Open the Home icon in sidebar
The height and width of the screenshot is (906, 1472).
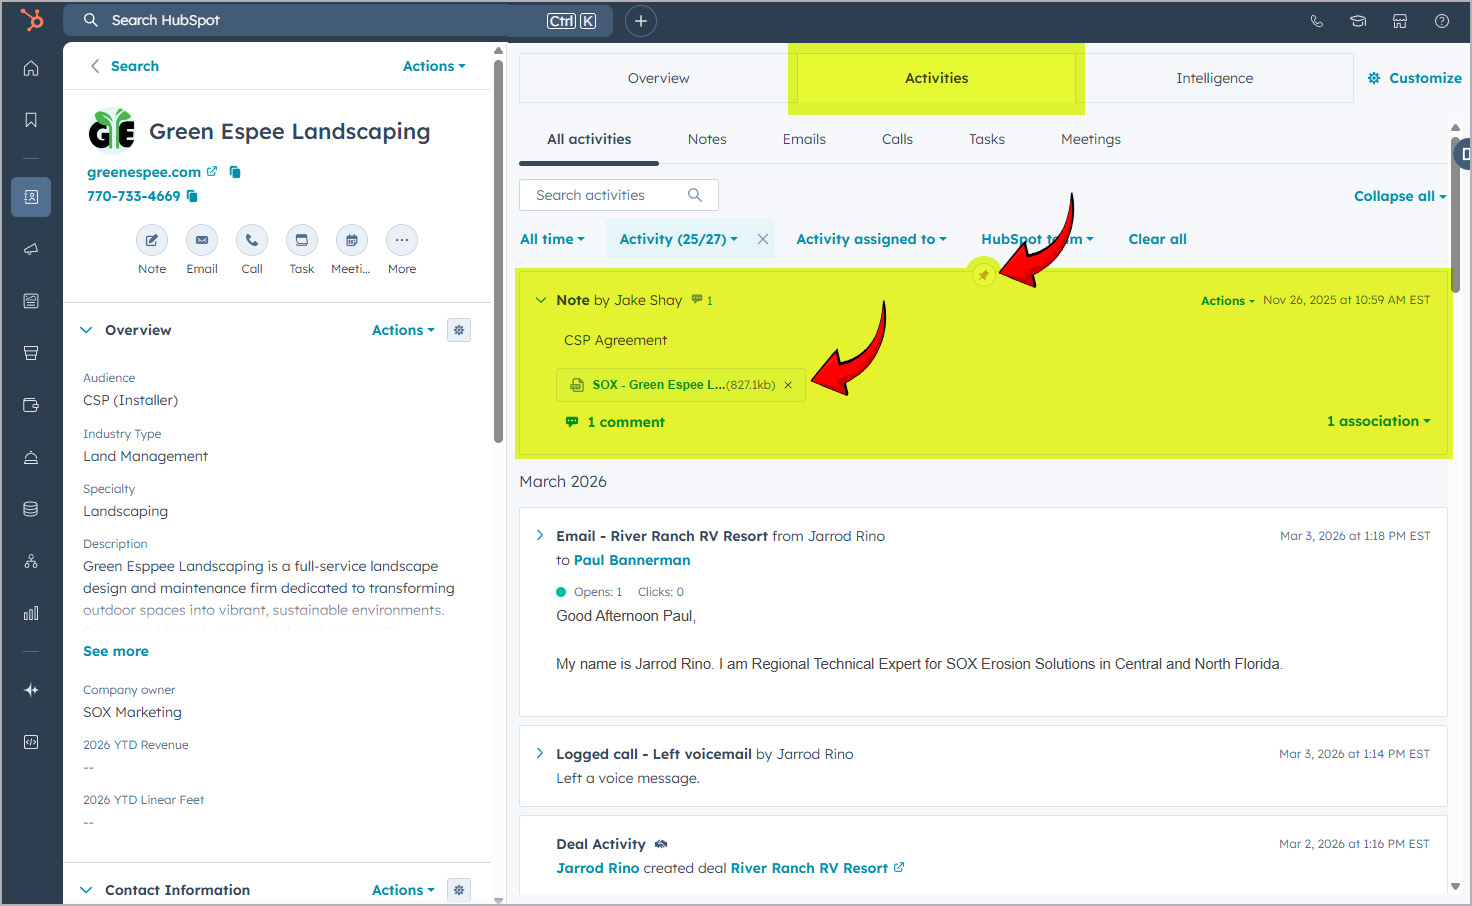[31, 68]
